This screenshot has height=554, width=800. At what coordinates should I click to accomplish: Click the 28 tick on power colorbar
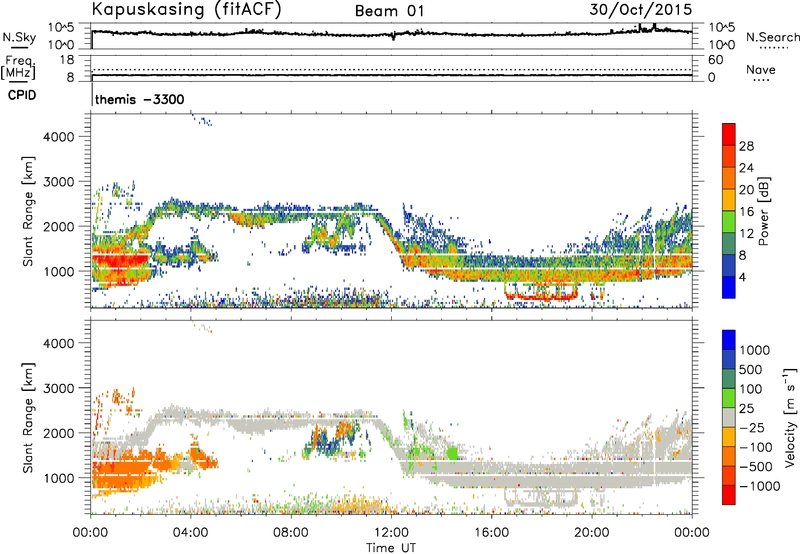[746, 146]
